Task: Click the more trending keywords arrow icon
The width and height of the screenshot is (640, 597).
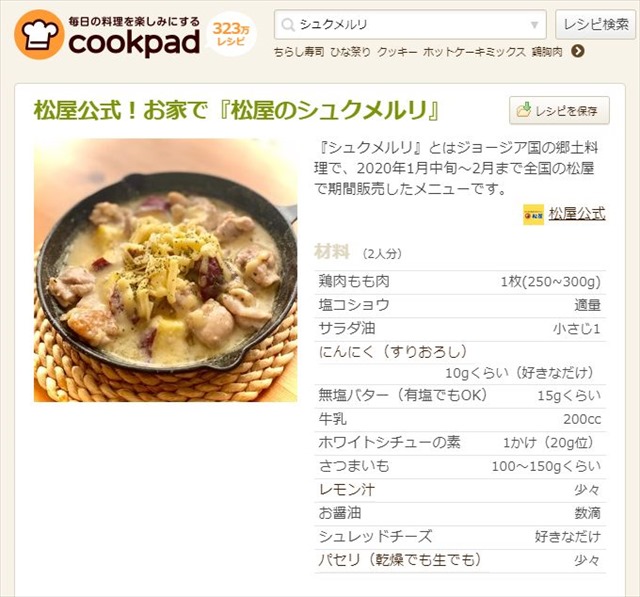Action: pos(578,51)
